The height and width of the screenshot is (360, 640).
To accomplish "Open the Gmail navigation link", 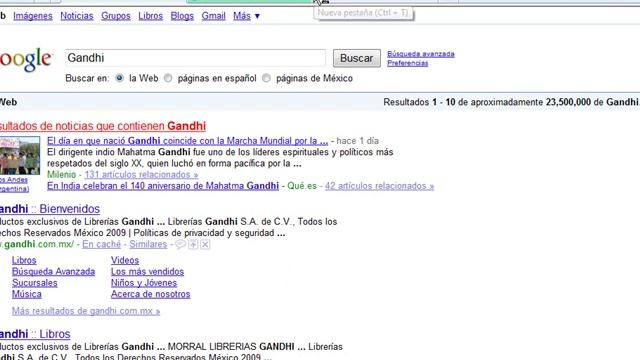I will (x=213, y=16).
